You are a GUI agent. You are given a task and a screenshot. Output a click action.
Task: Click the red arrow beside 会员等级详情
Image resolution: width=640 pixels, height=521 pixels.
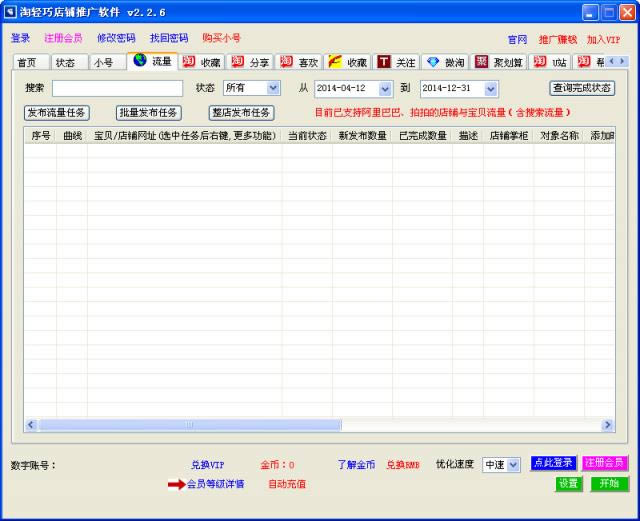pyautogui.click(x=176, y=484)
